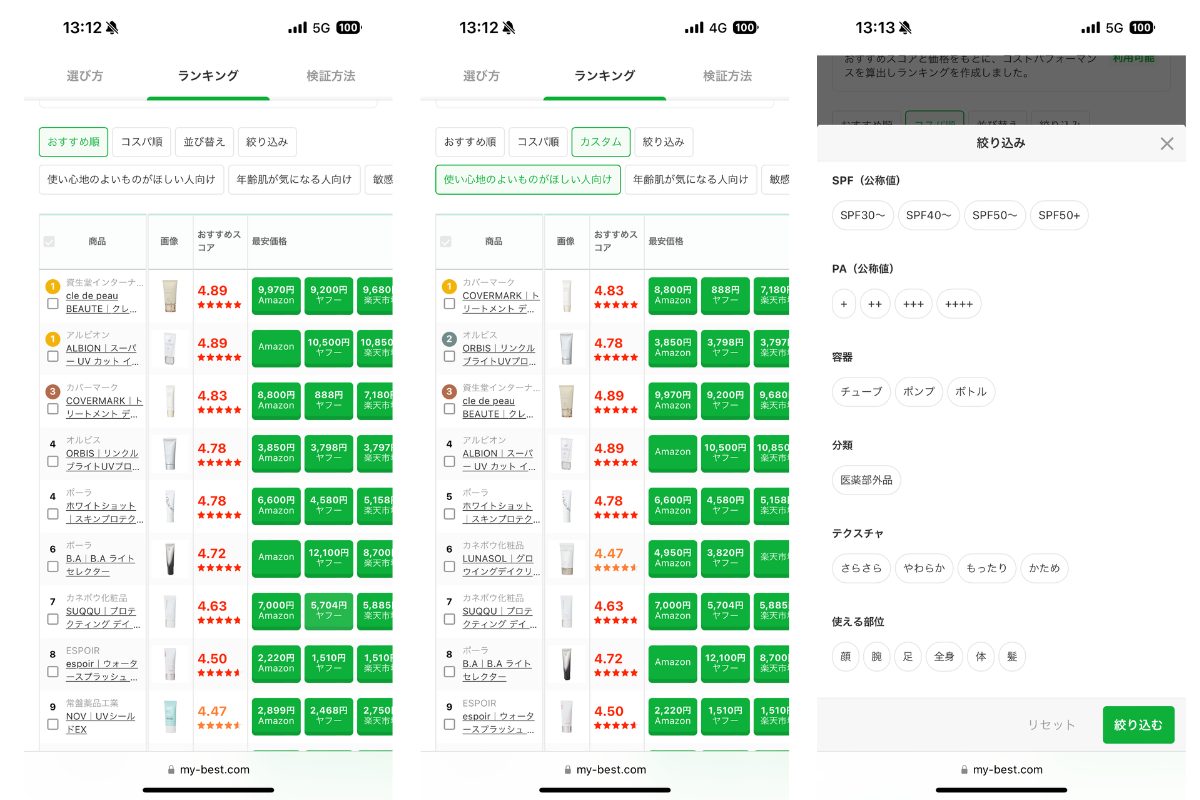Open the NOV product image, left screenshot

[170, 715]
